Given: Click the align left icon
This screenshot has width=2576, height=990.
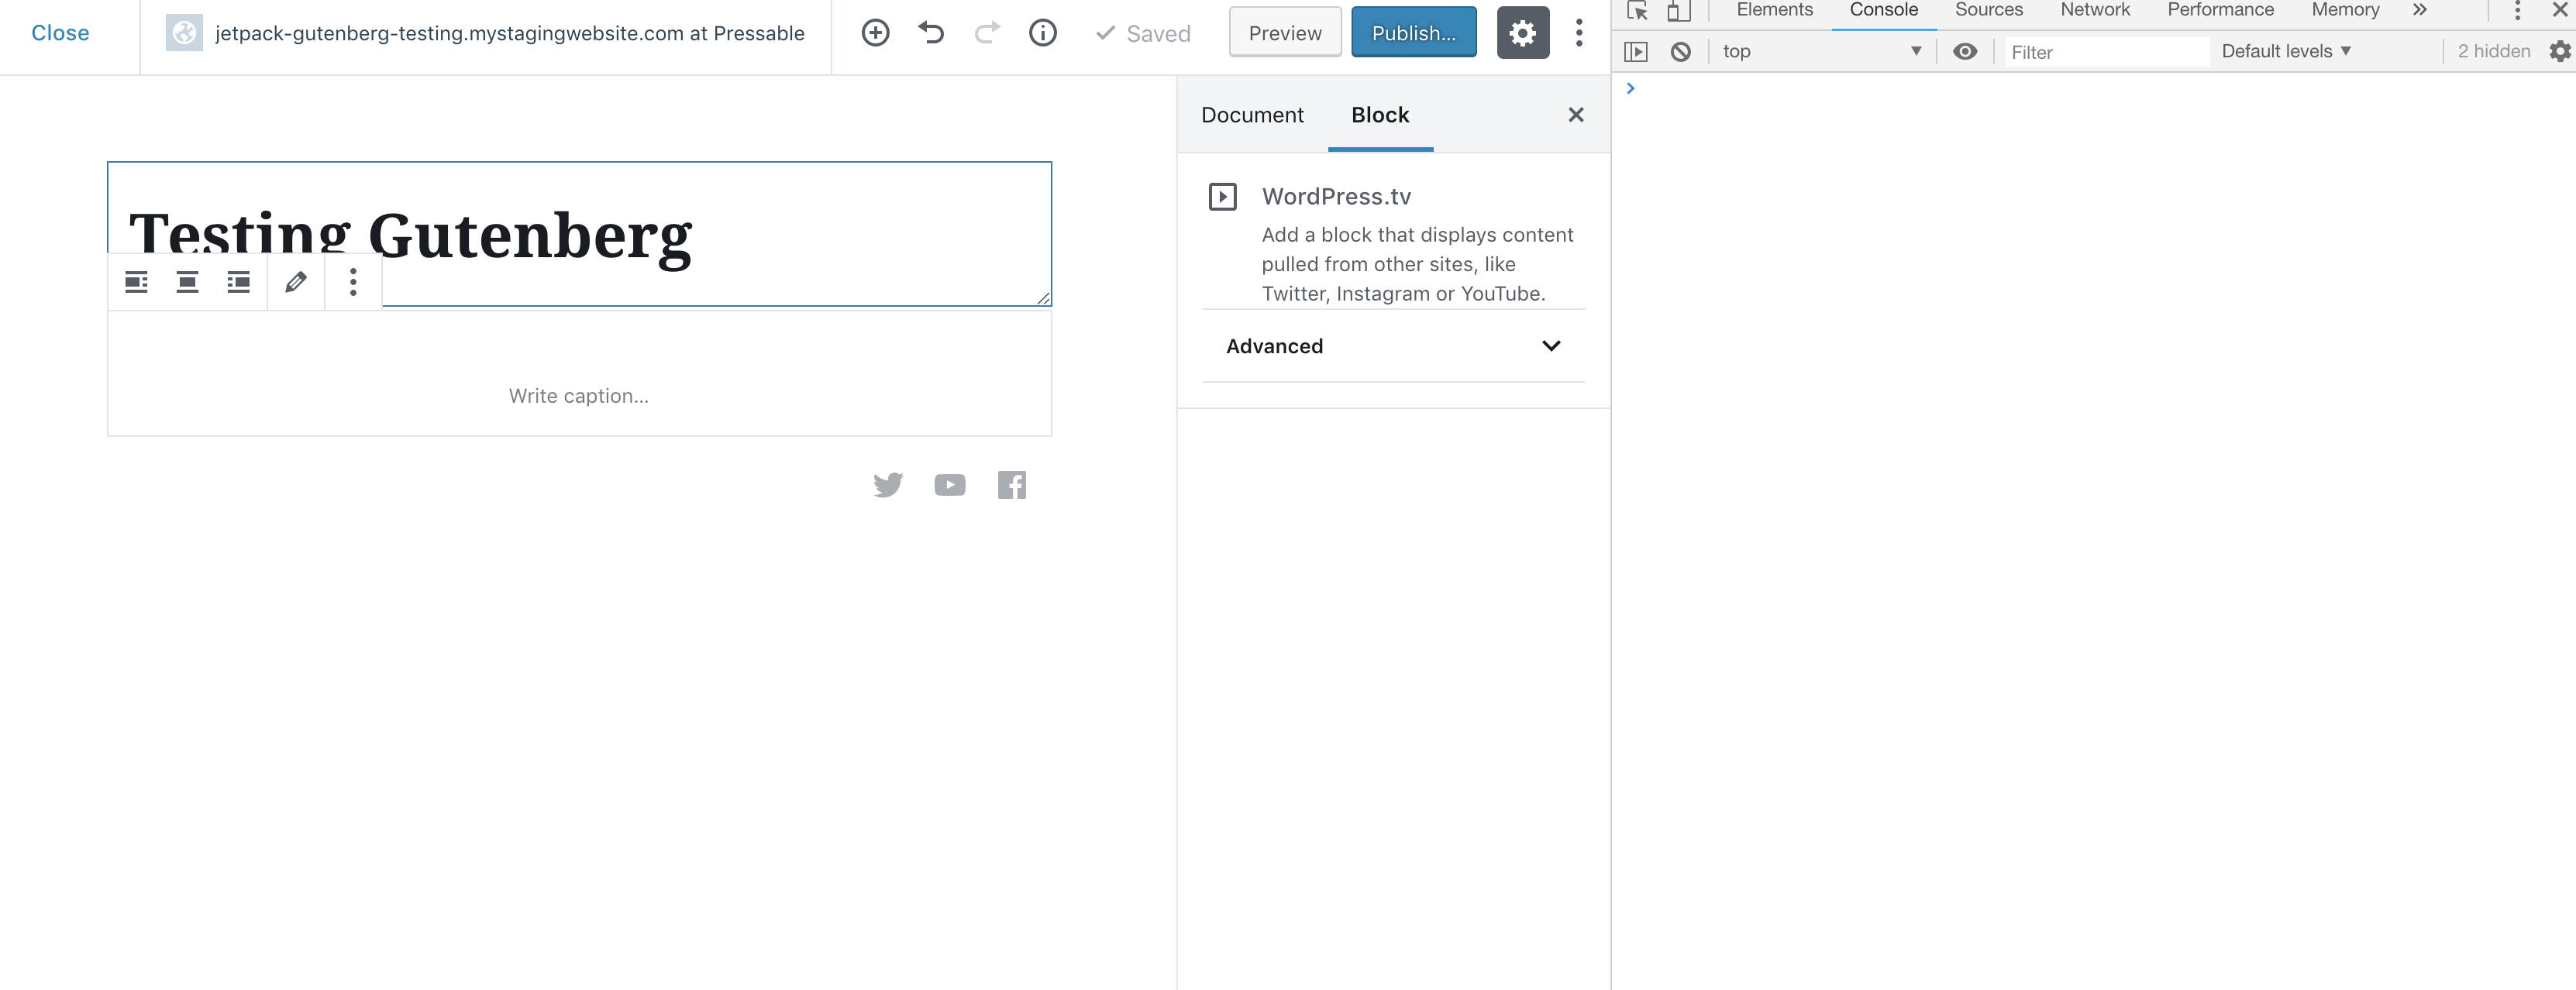Looking at the screenshot, I should 136,282.
